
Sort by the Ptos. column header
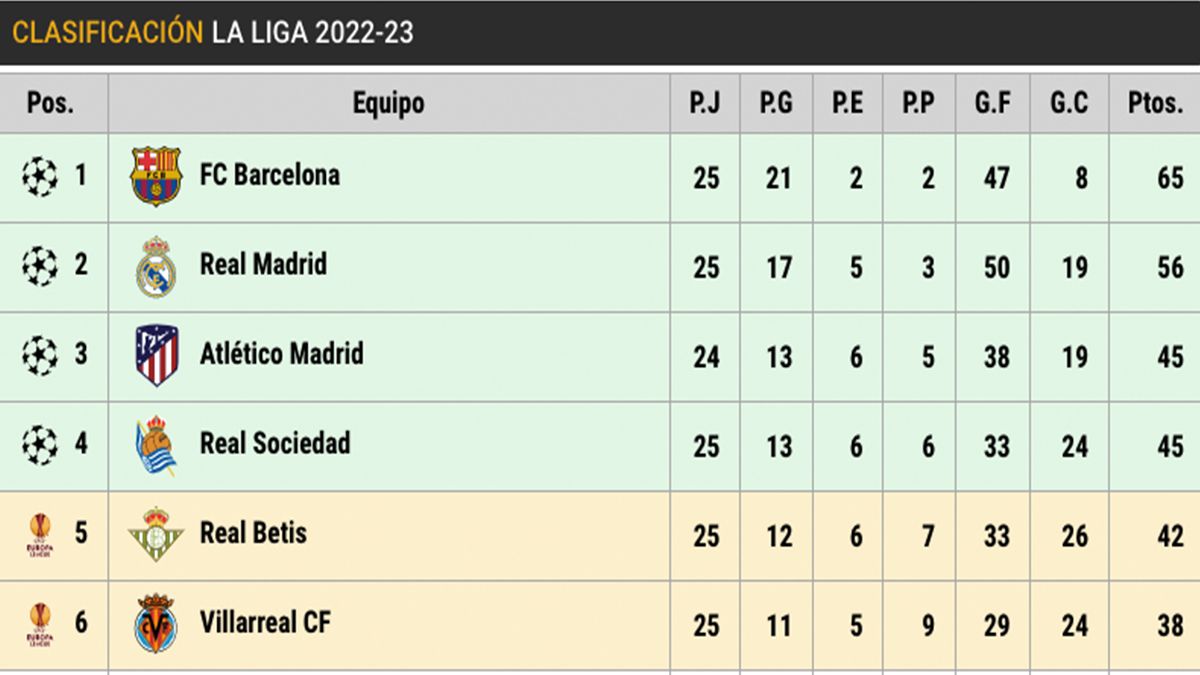pyautogui.click(x=1154, y=103)
